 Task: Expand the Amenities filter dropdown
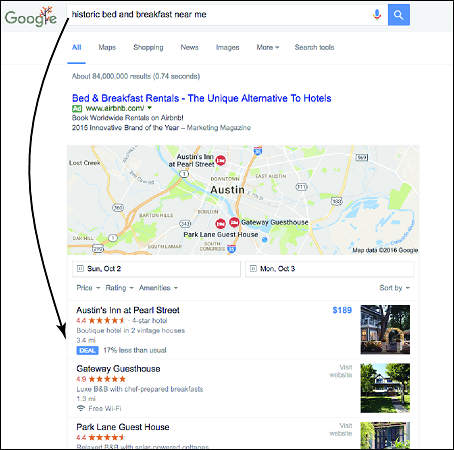(x=158, y=288)
